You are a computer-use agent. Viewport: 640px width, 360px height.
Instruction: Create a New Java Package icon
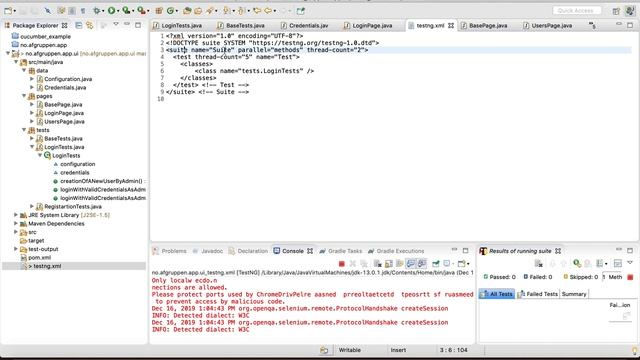click(x=158, y=11)
